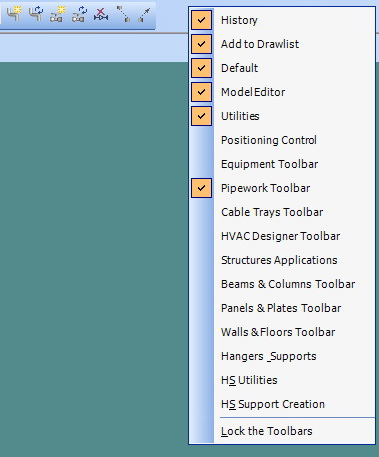
Task: Enable the Equipment Toolbar
Action: click(282, 164)
